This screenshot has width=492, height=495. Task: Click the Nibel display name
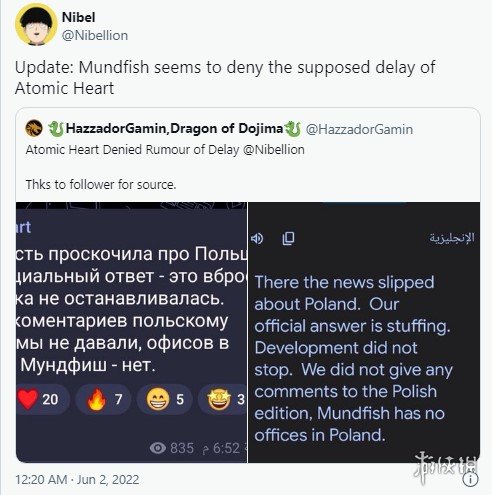[78, 17]
